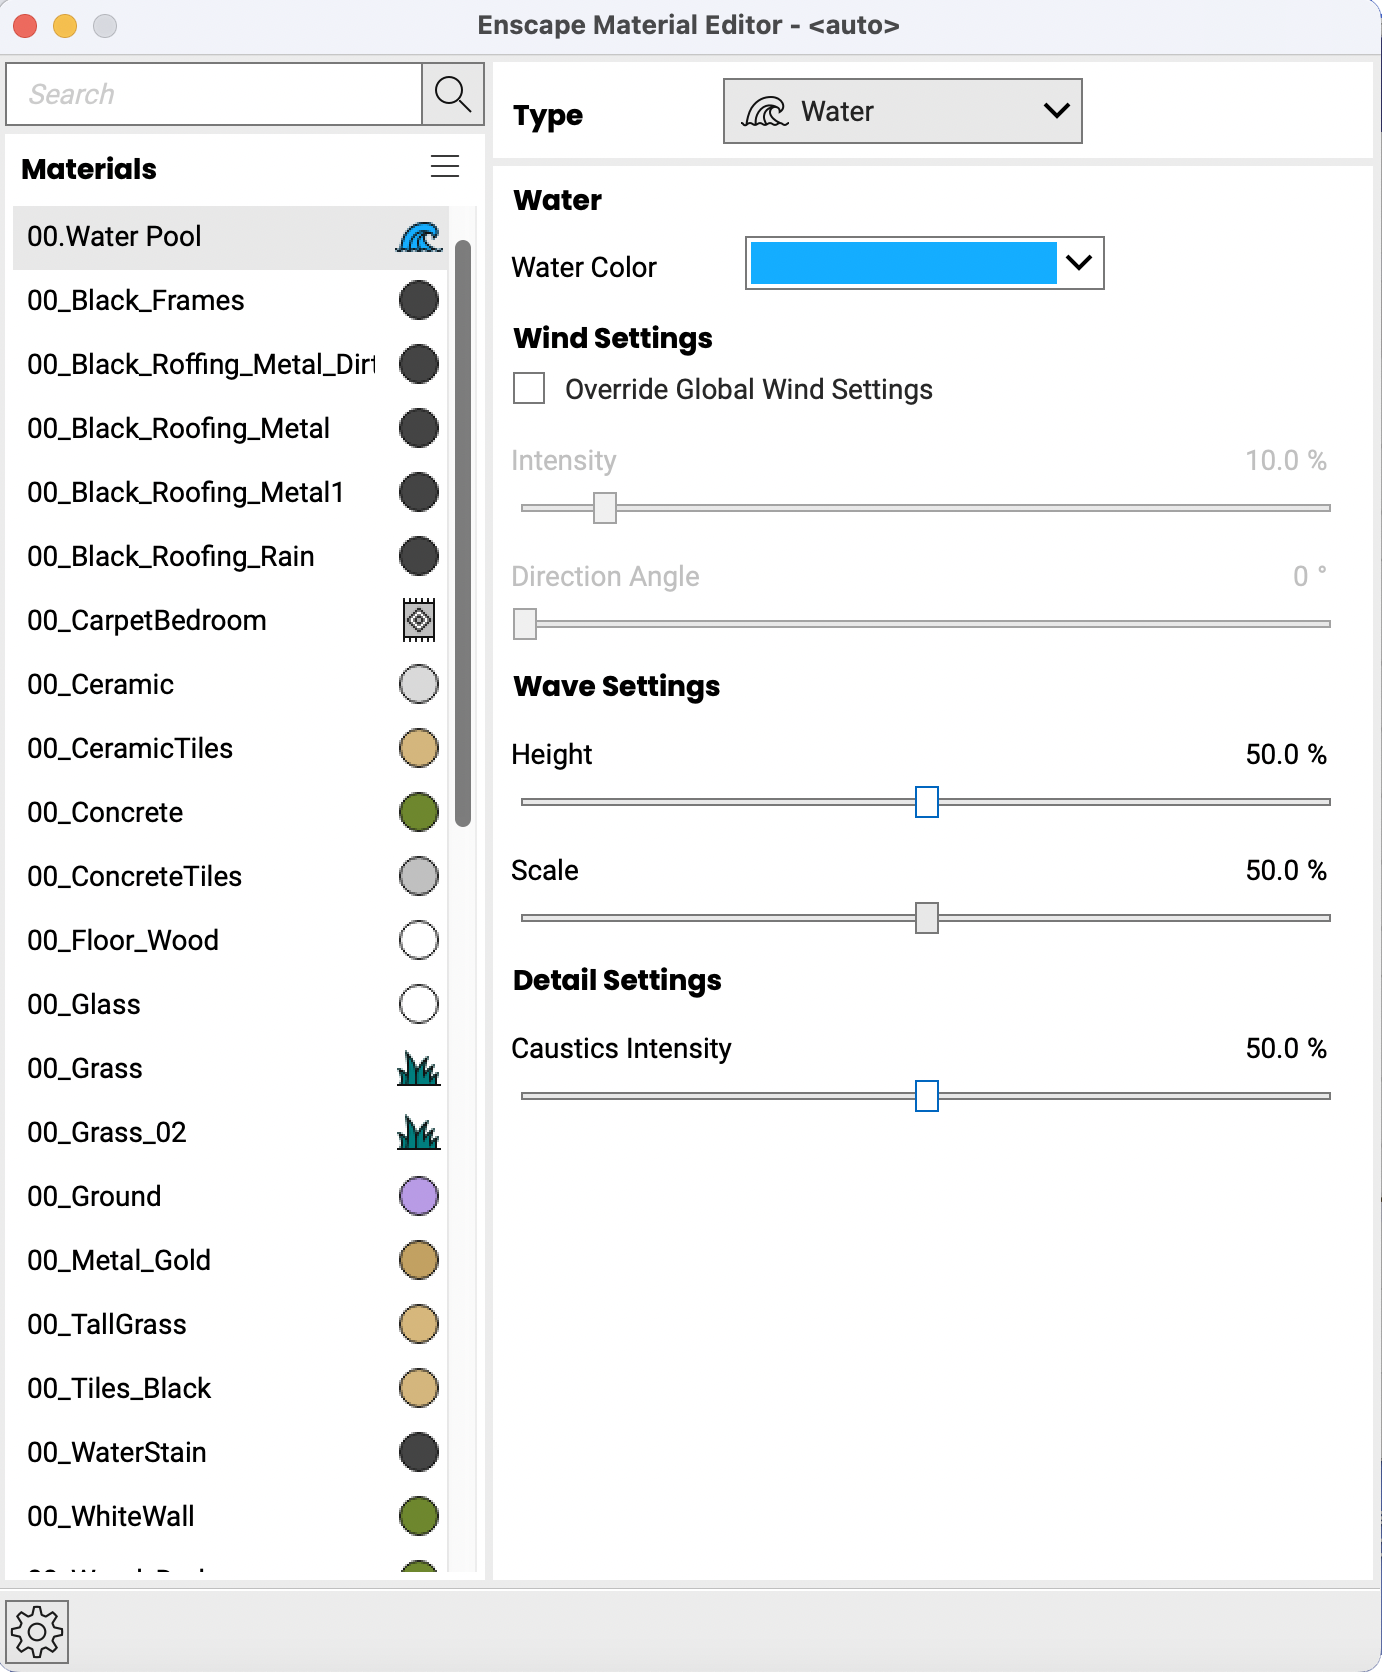The width and height of the screenshot is (1382, 1672).
Task: Select the 00_Glass material
Action: coord(84,1004)
